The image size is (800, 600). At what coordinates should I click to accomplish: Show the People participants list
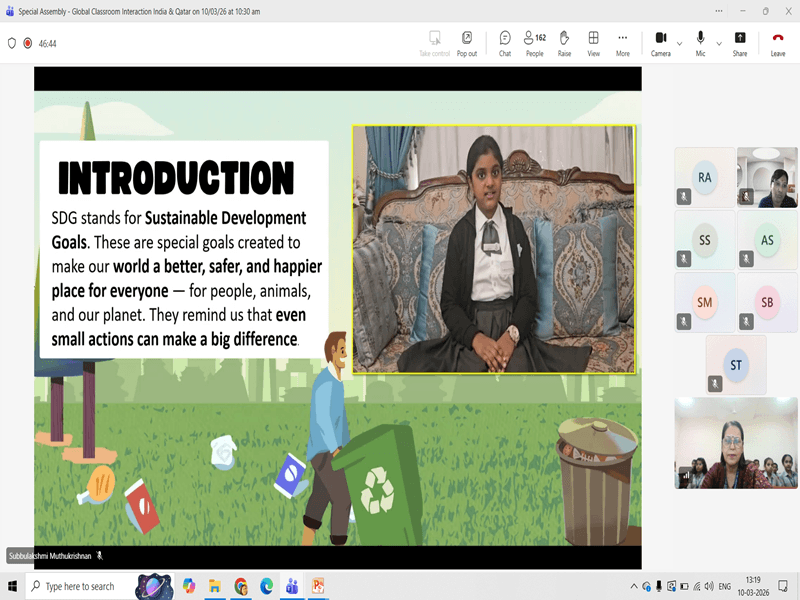534,42
